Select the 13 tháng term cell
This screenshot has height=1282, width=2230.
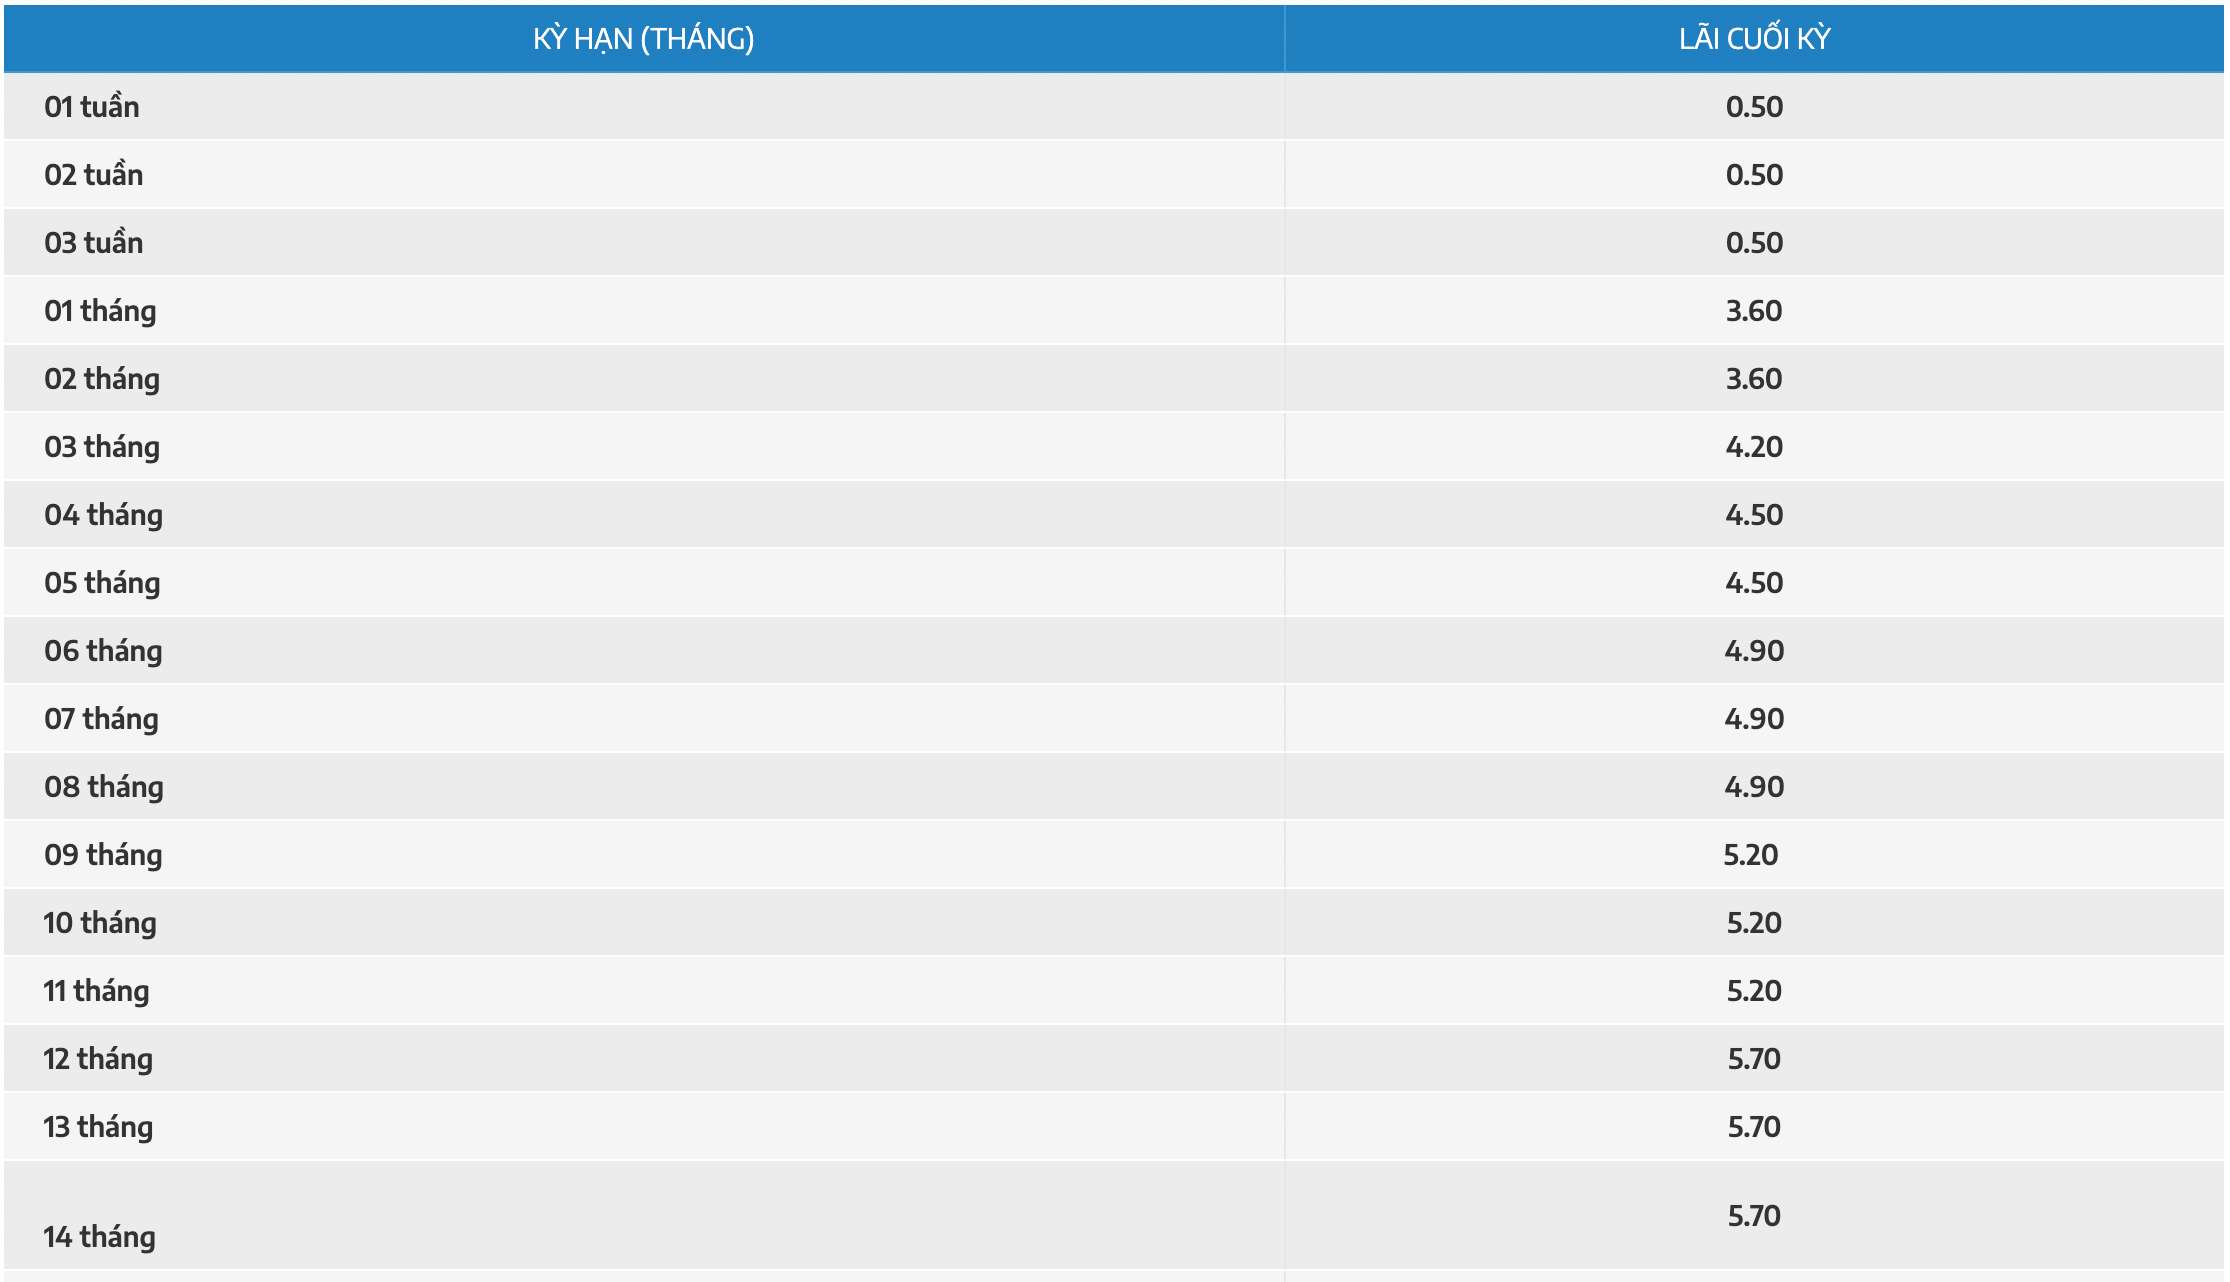click(98, 1127)
